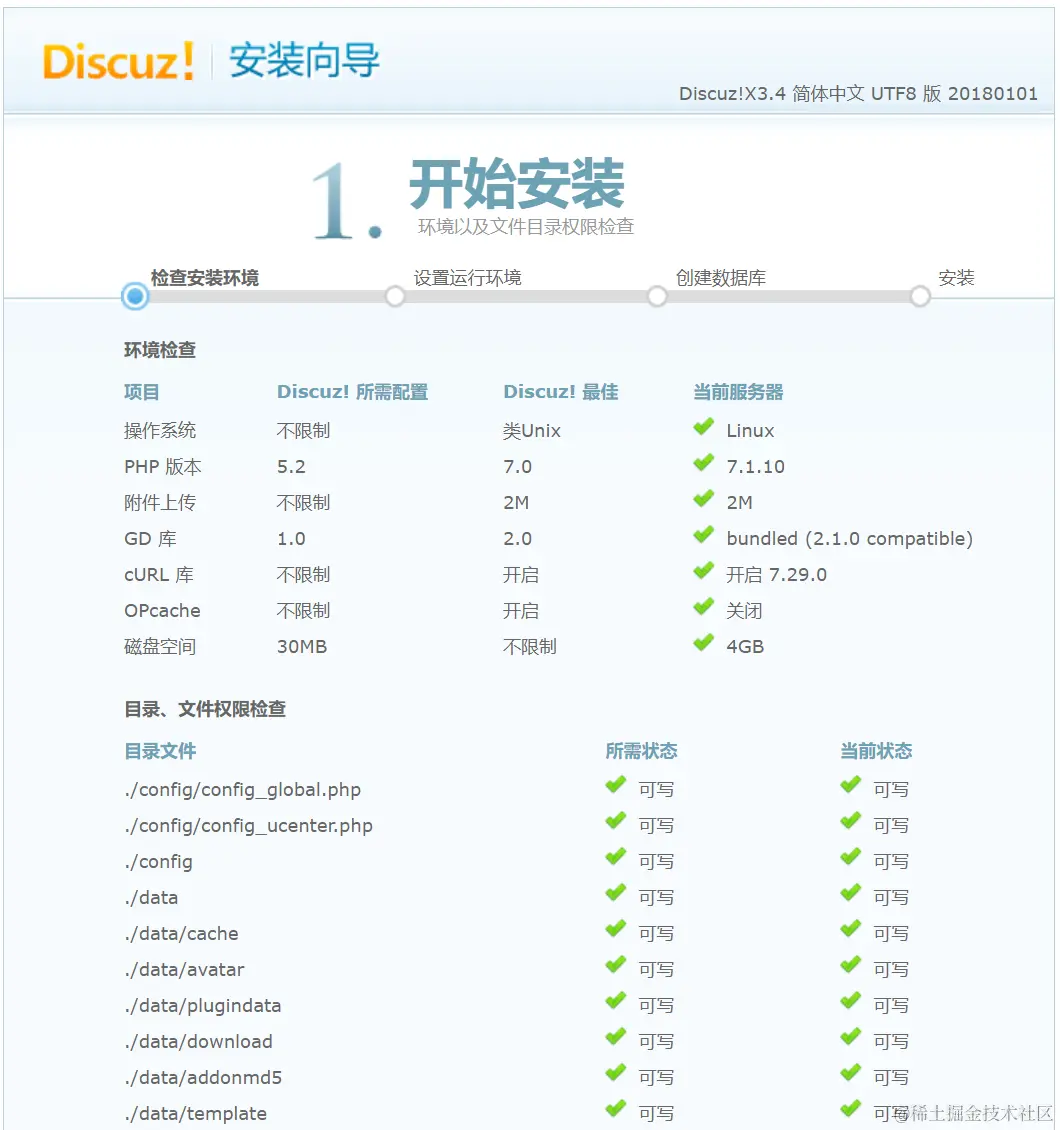Click checkmark beside 4GB disk space
Viewport: 1060px width, 1130px height.
coord(703,644)
